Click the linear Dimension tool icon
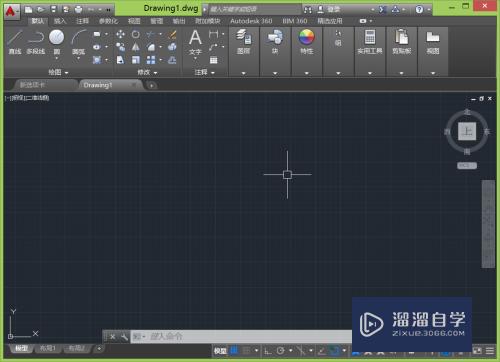The image size is (500, 362). (213, 34)
